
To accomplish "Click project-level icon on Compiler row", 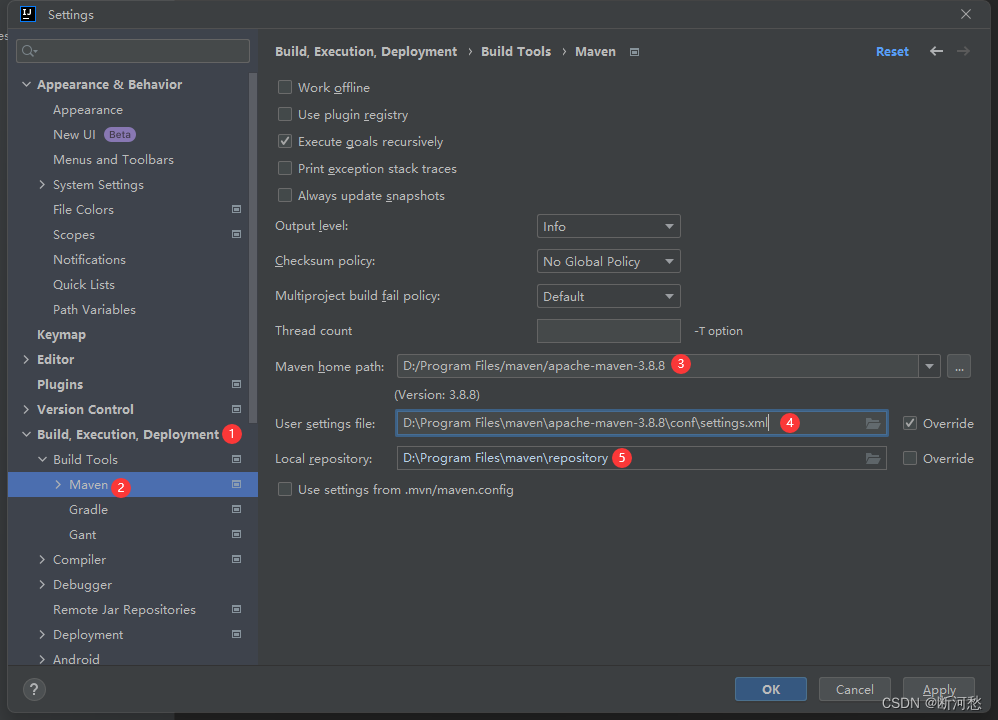I will tap(236, 560).
